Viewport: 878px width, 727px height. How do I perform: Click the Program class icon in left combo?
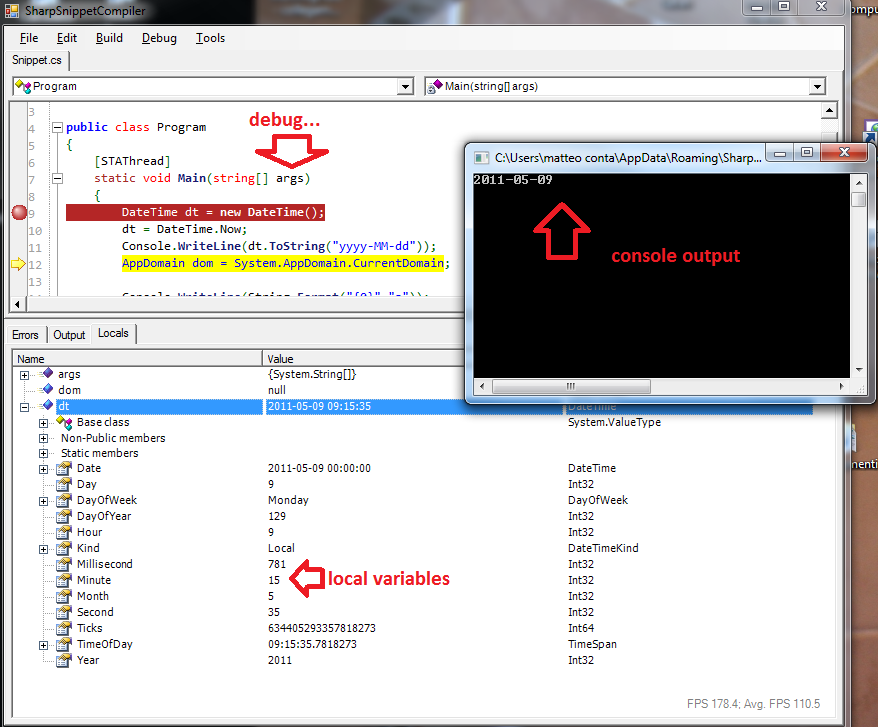23,86
